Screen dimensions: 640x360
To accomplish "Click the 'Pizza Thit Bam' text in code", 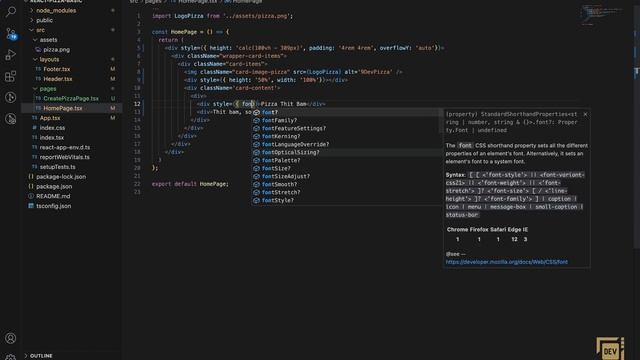I will click(284, 104).
